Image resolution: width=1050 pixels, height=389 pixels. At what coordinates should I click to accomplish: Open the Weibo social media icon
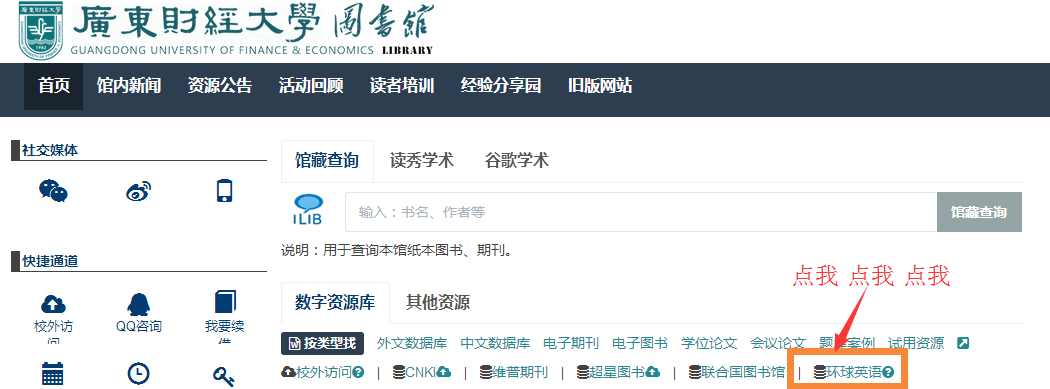tap(139, 191)
